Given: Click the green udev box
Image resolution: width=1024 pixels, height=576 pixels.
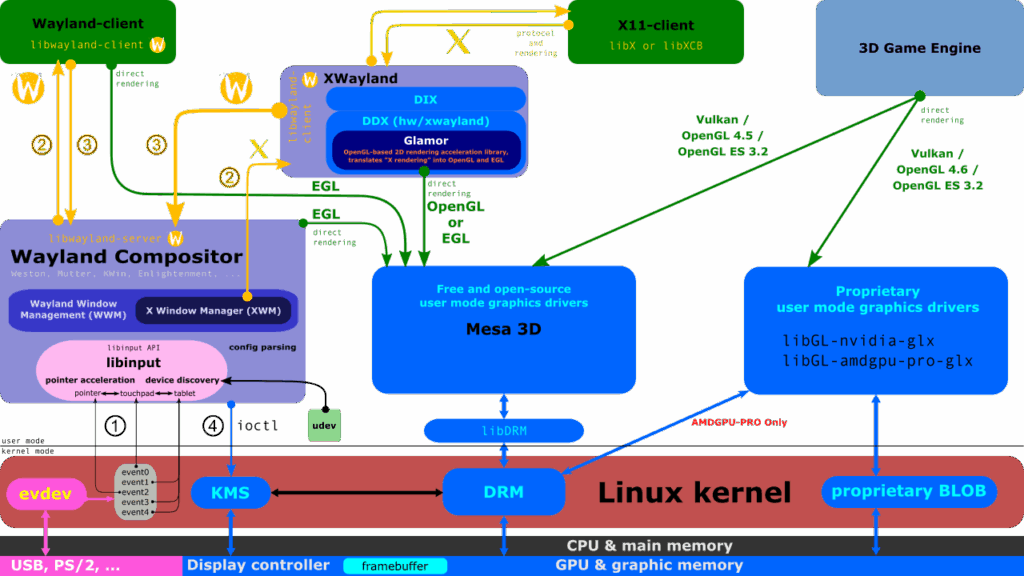Looking at the screenshot, I should pyautogui.click(x=325, y=425).
